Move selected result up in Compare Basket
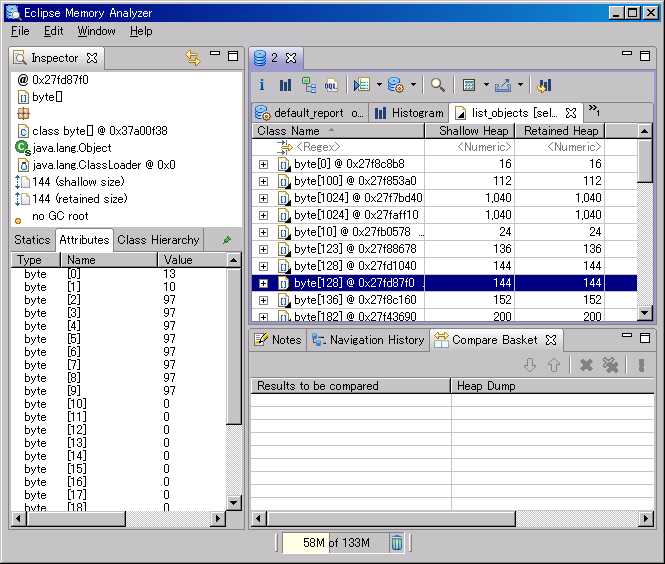The height and width of the screenshot is (564, 665). (x=554, y=365)
